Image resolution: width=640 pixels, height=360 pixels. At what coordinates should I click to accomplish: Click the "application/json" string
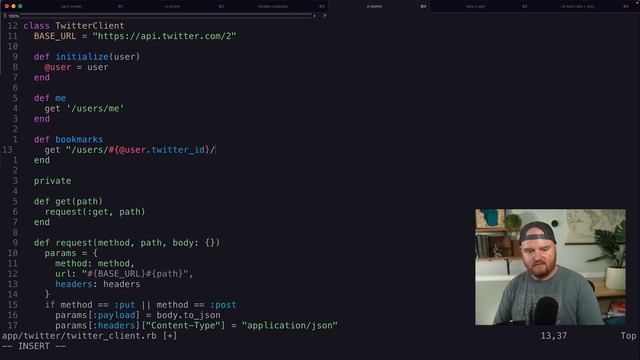point(289,326)
